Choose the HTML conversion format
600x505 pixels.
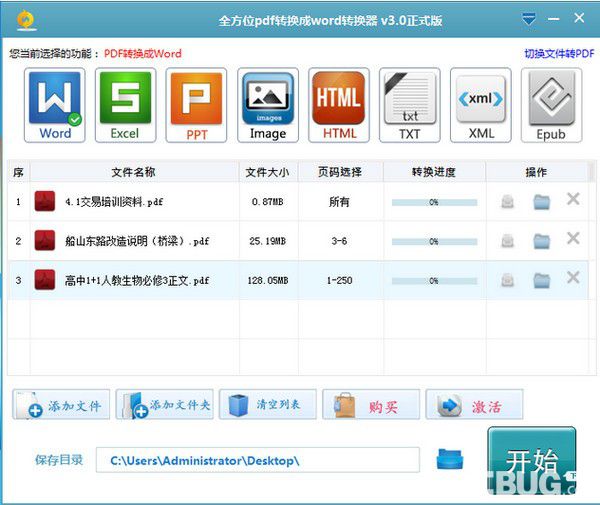pos(339,105)
